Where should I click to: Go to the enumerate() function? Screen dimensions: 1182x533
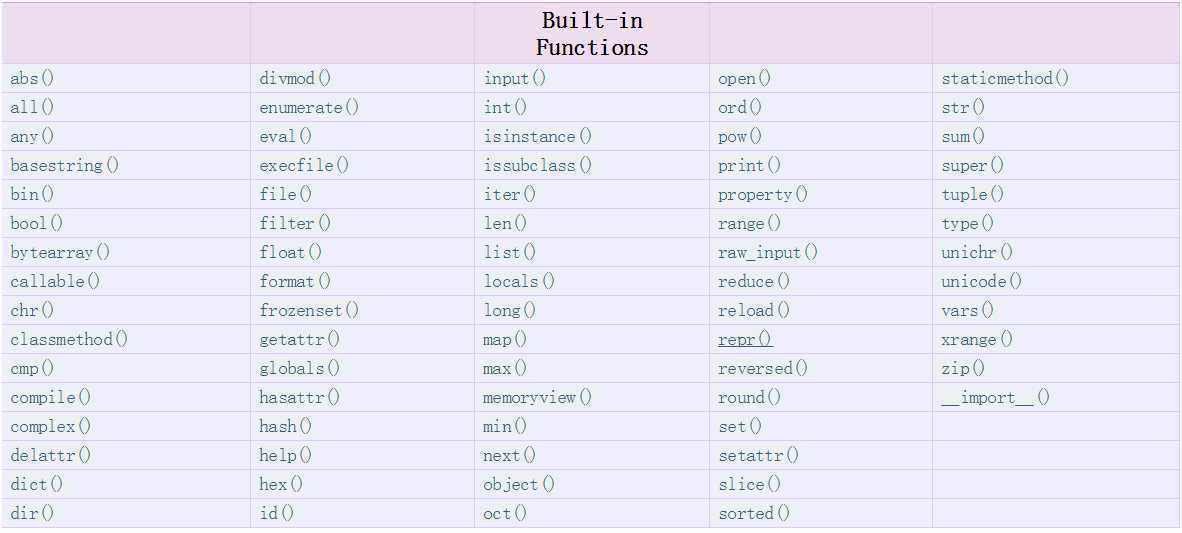tap(308, 107)
